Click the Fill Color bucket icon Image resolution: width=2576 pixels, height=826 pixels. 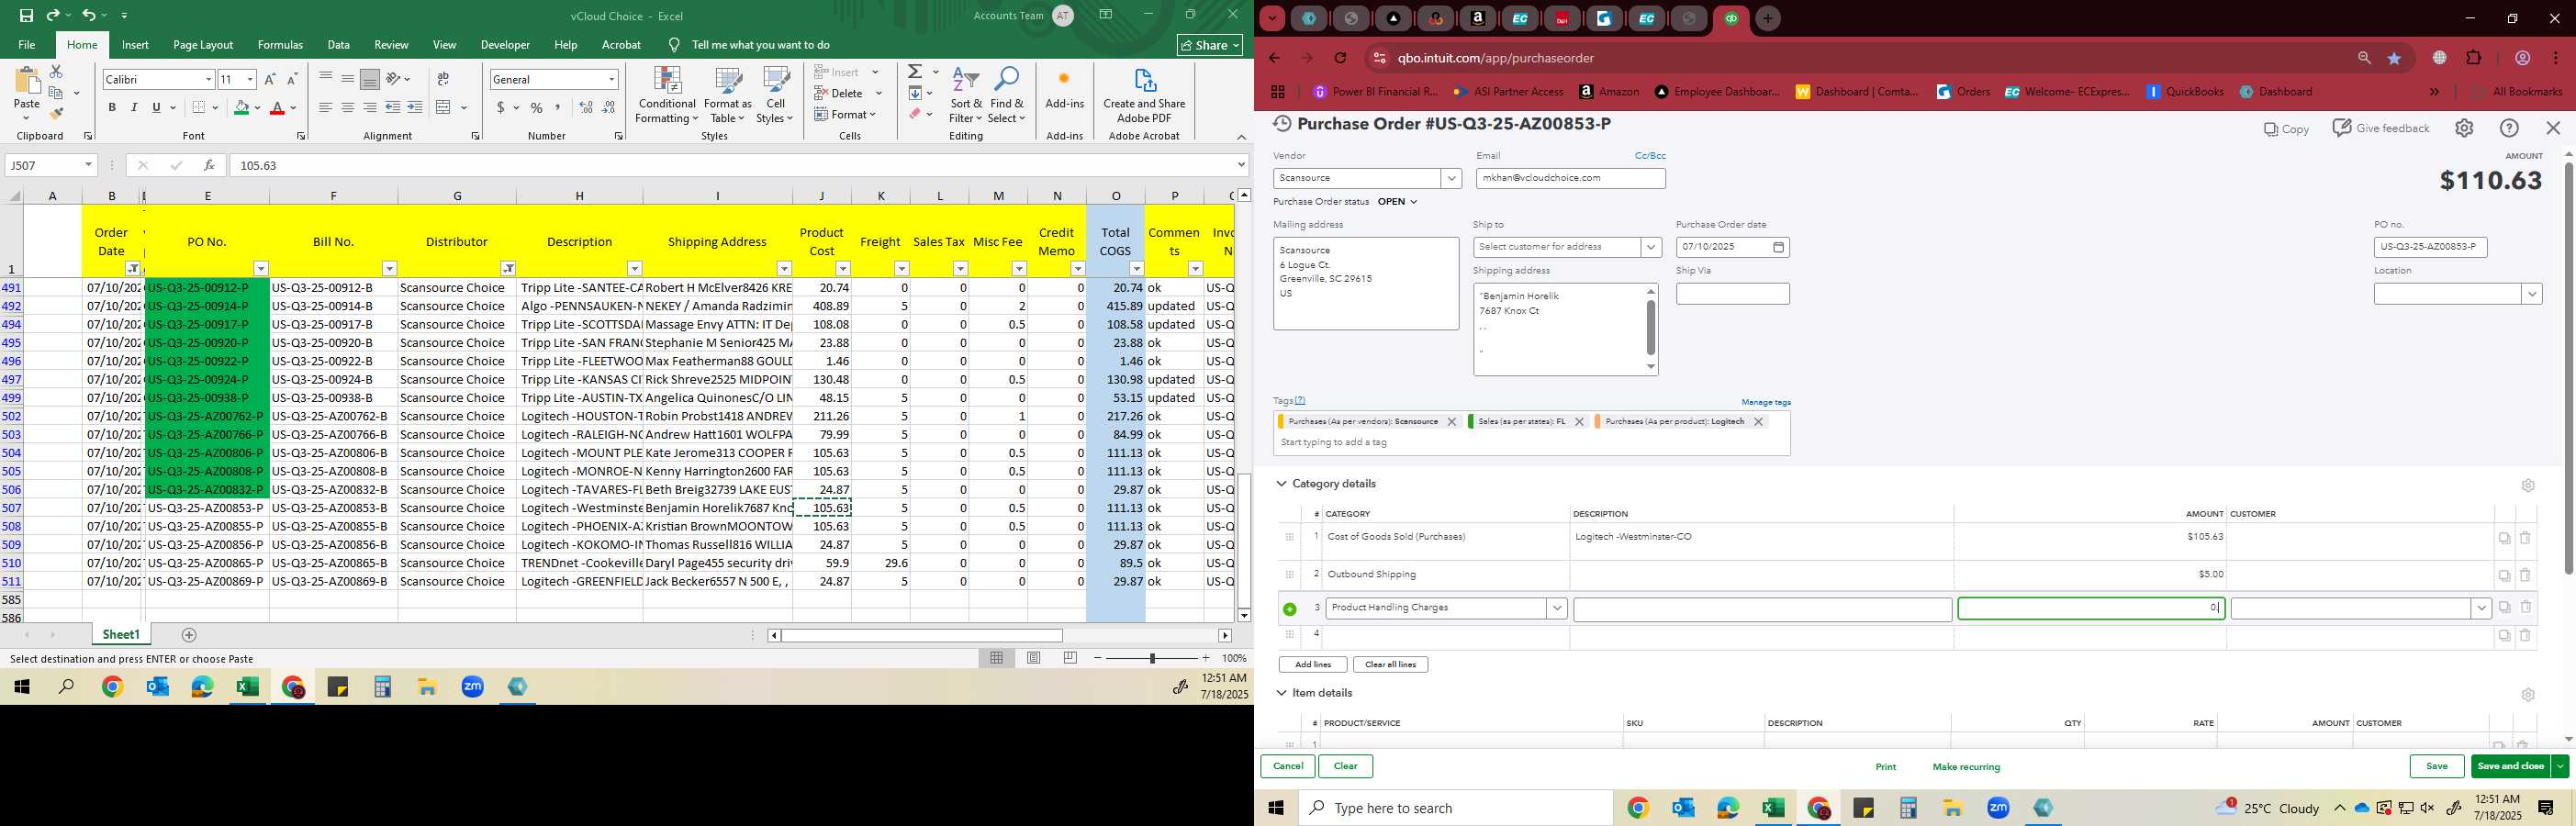[241, 108]
